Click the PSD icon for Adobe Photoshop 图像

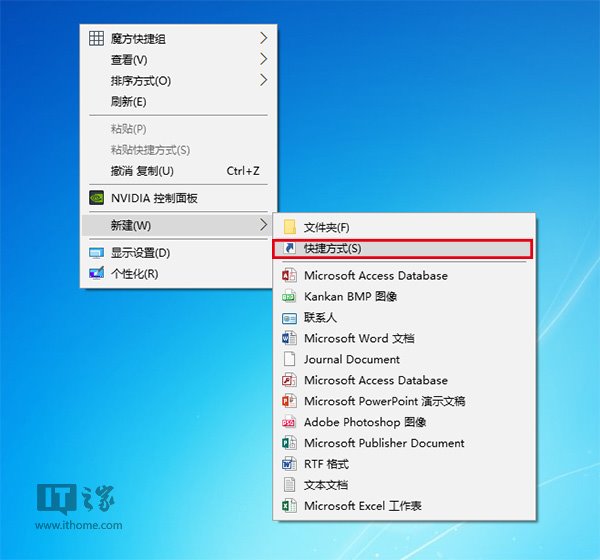[x=289, y=422]
